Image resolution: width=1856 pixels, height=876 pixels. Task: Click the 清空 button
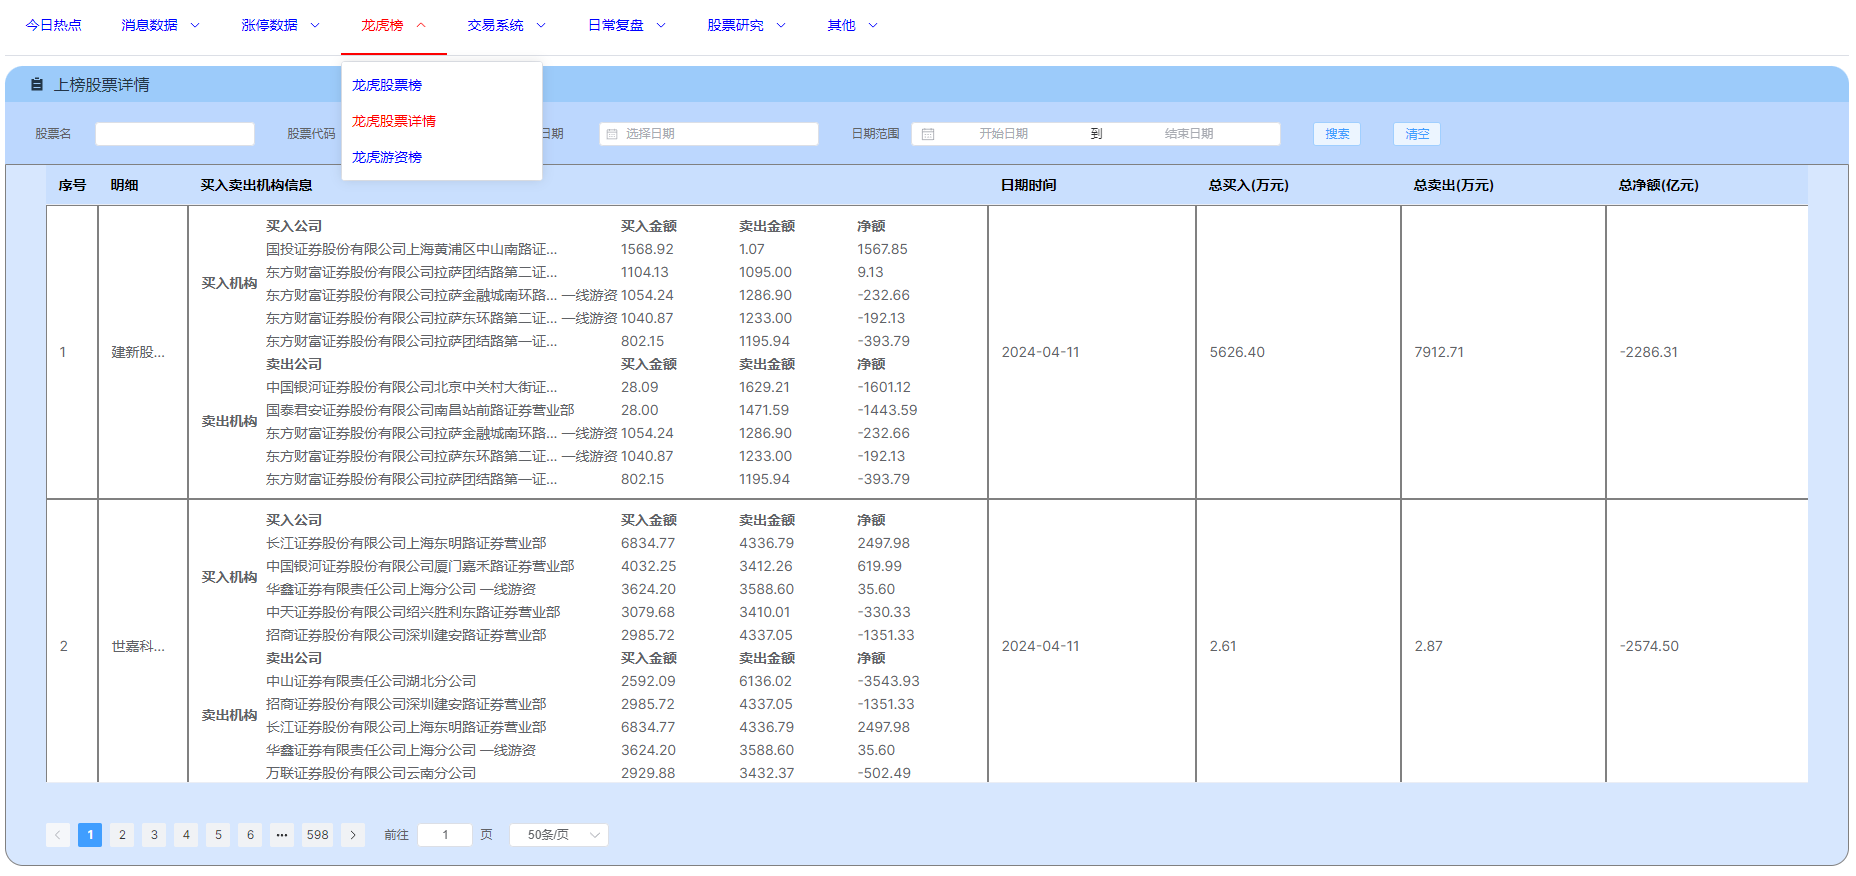[1417, 134]
